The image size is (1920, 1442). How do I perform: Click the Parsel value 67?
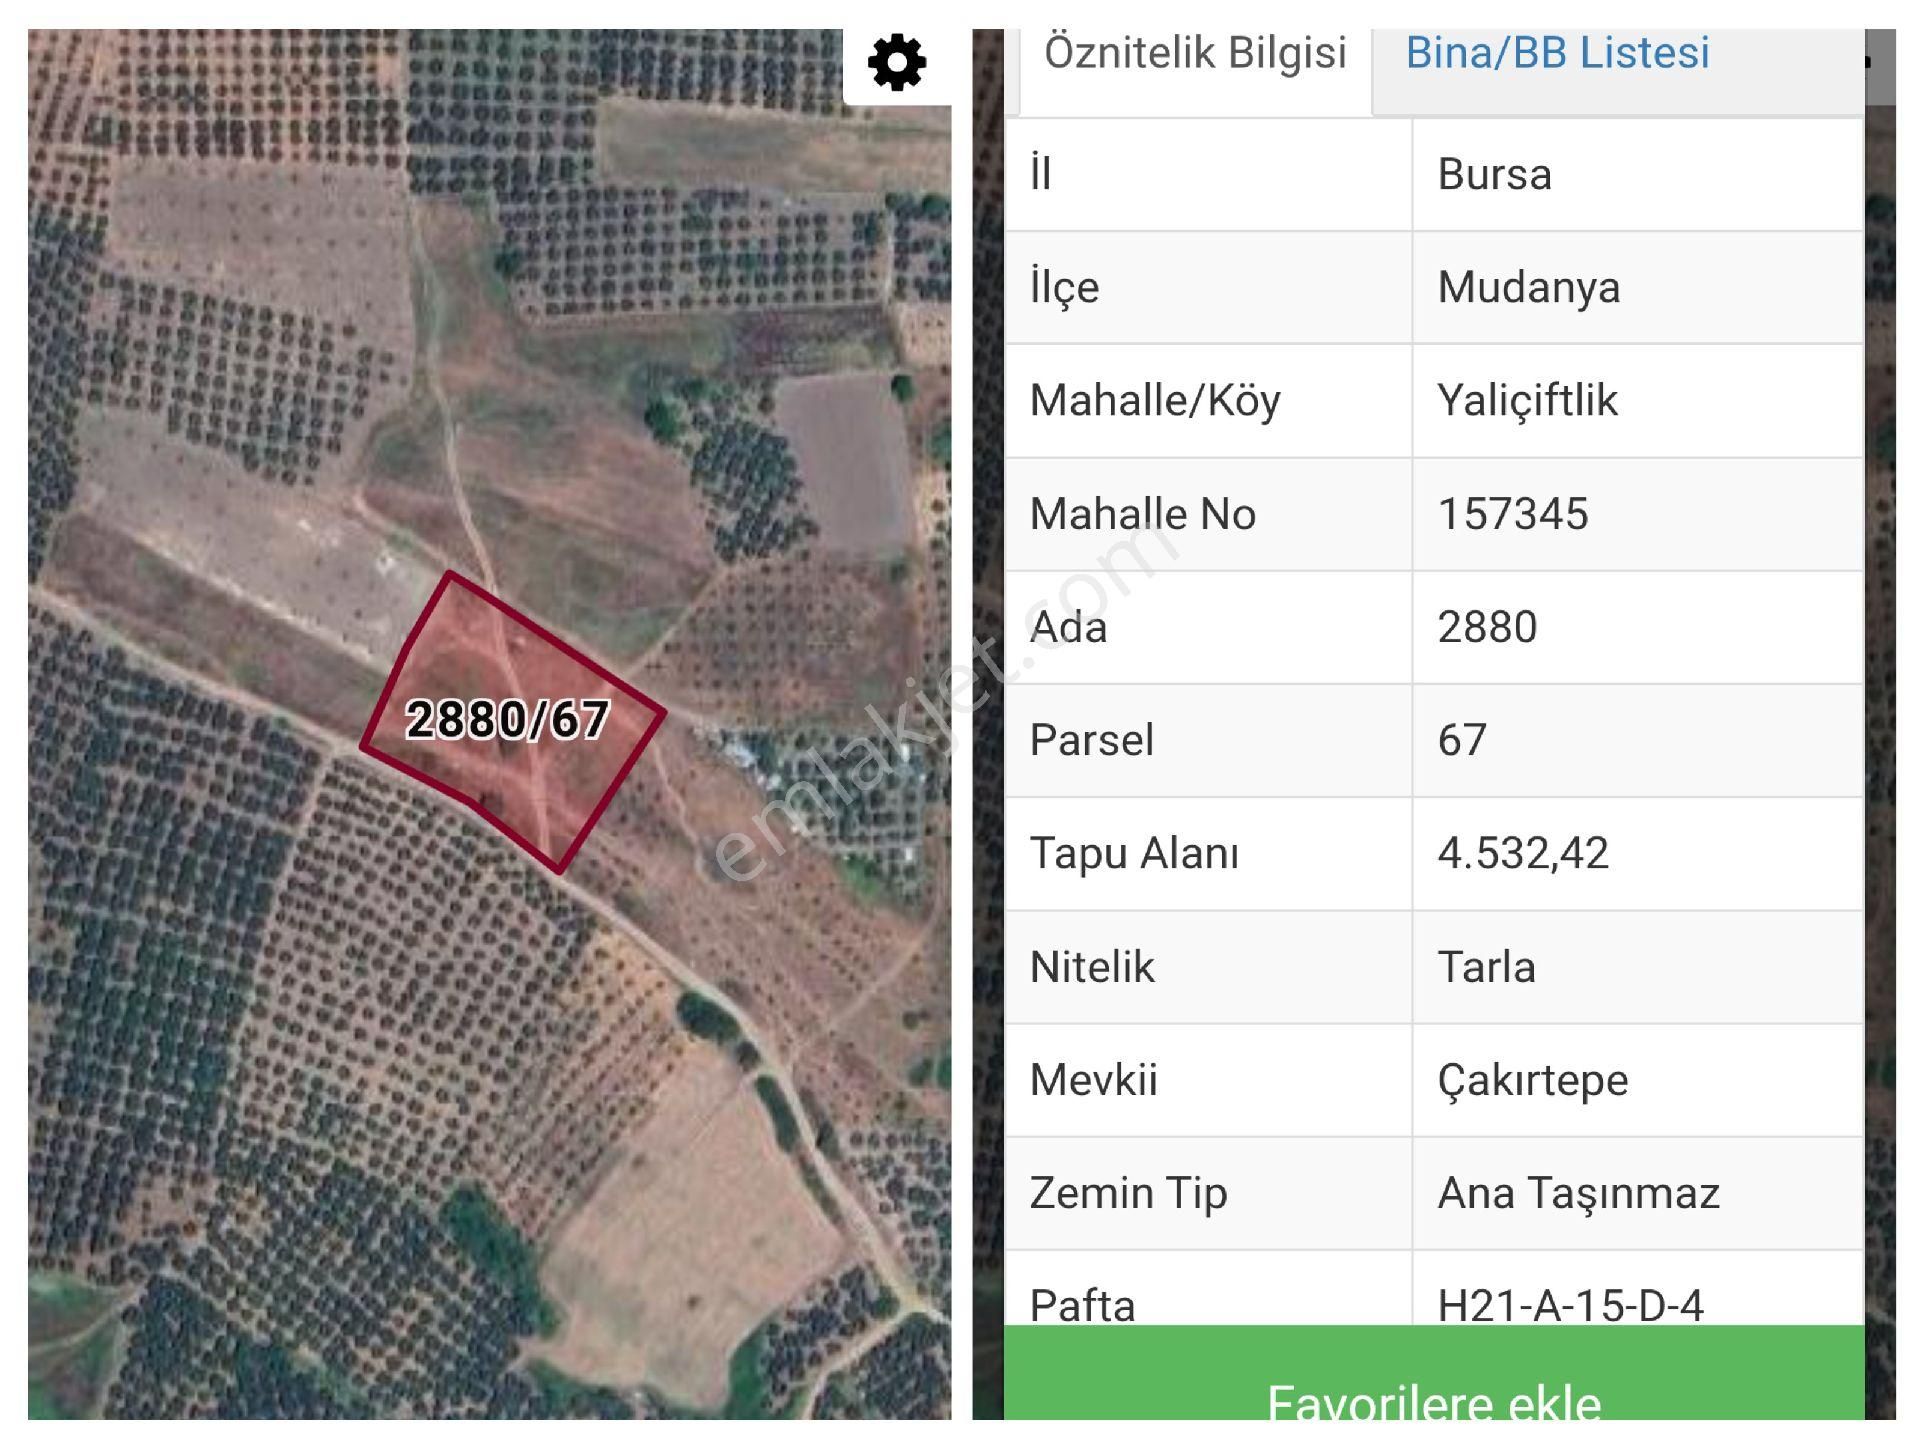1462,740
